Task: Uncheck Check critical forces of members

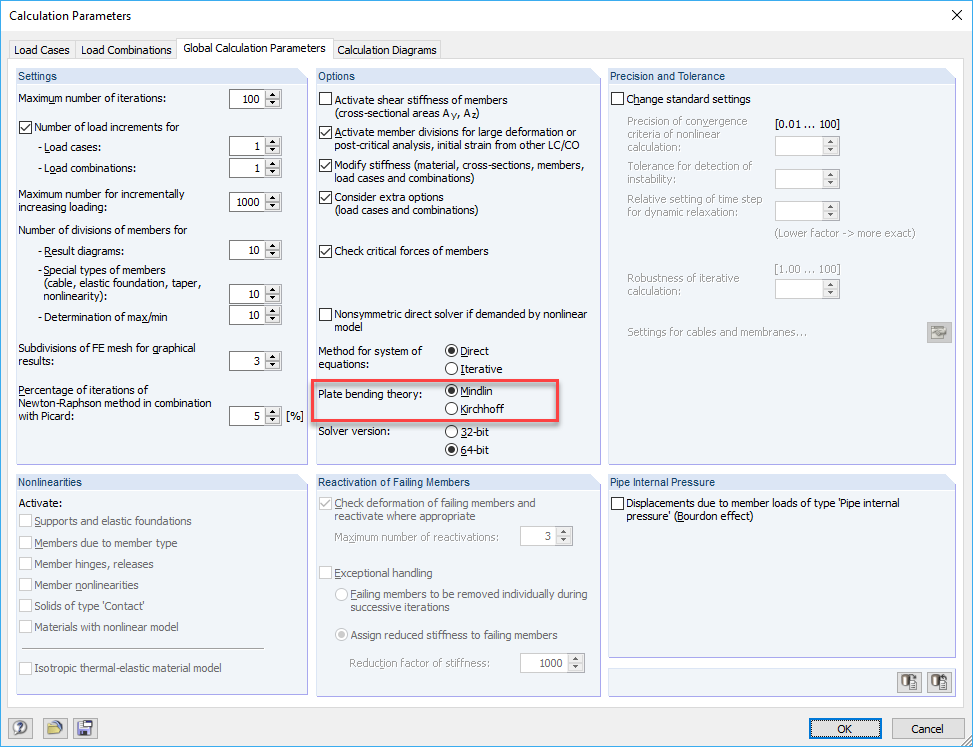Action: tap(325, 251)
